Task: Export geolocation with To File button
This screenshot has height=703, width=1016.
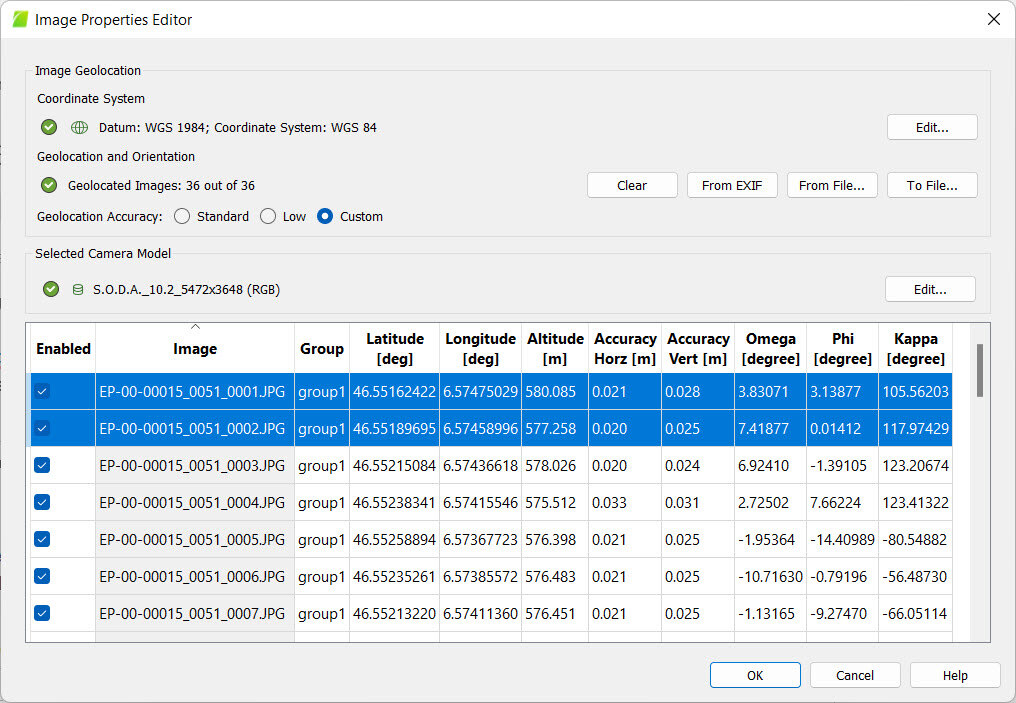Action: click(932, 185)
